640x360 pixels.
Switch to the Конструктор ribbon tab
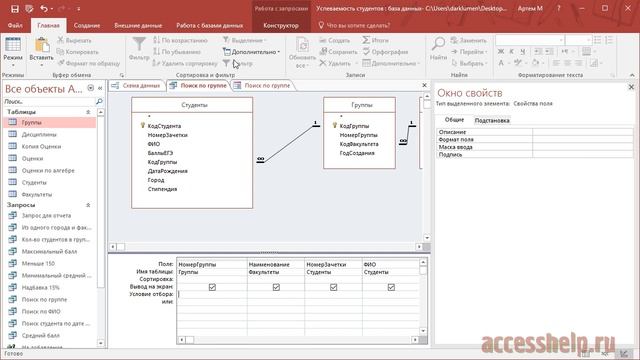pyautogui.click(x=281, y=25)
